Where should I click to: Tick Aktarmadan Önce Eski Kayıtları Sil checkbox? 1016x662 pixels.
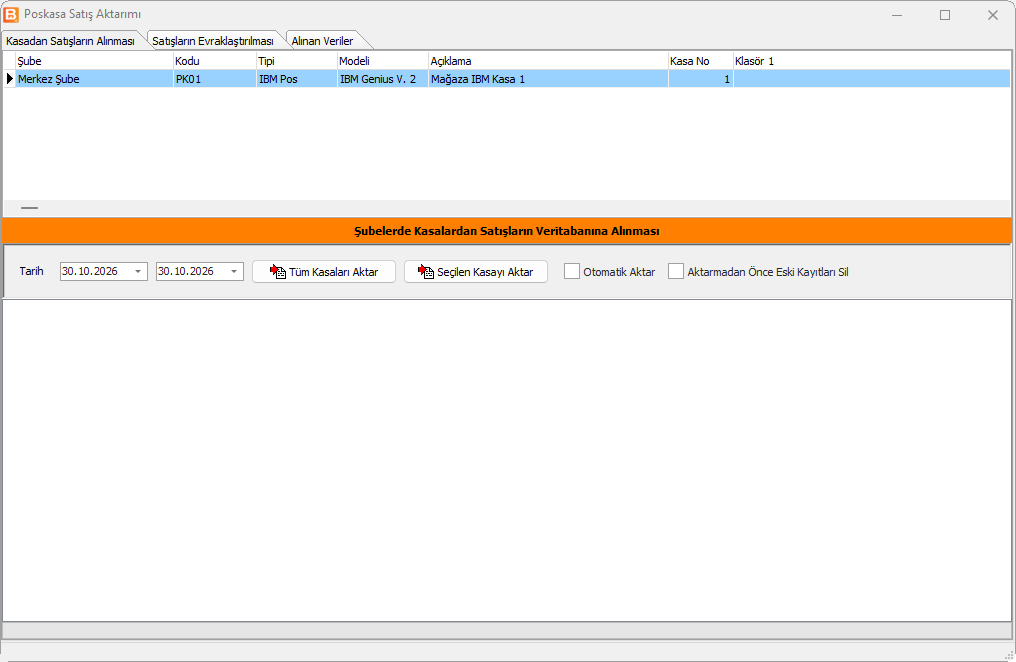coord(676,271)
